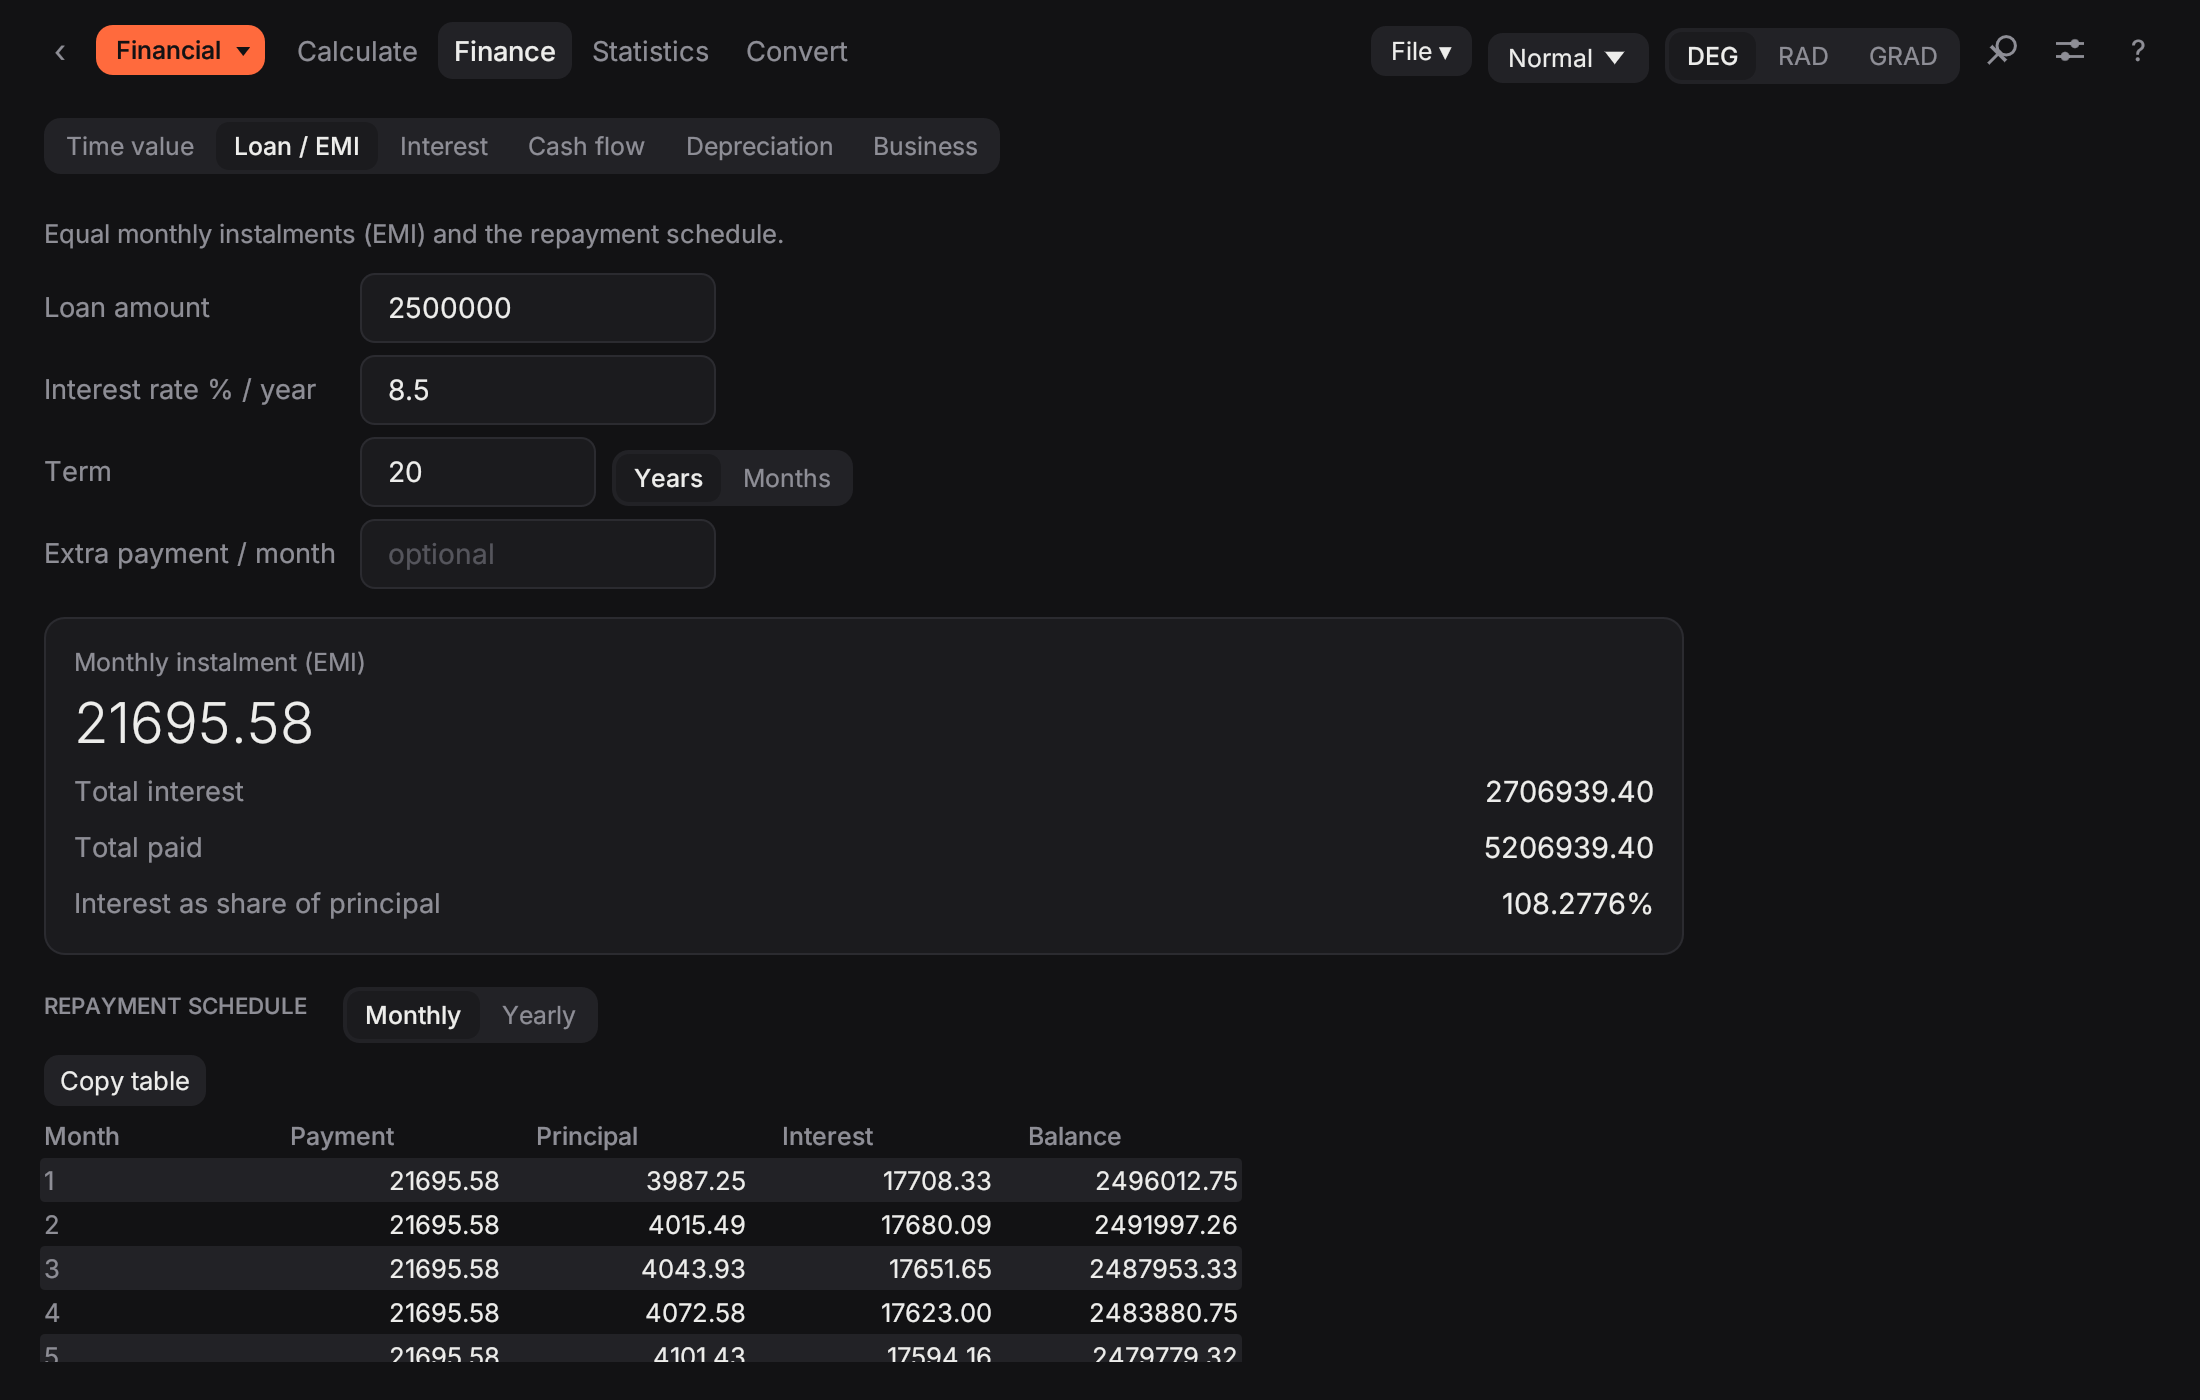This screenshot has width=2200, height=1400.
Task: Open the Statistics tab
Action: click(x=650, y=51)
